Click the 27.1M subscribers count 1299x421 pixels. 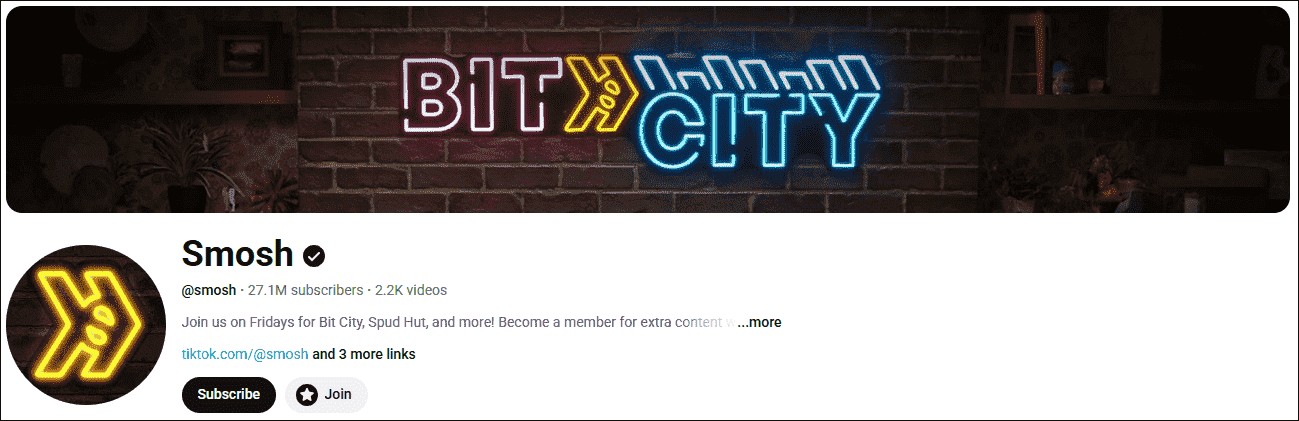306,290
